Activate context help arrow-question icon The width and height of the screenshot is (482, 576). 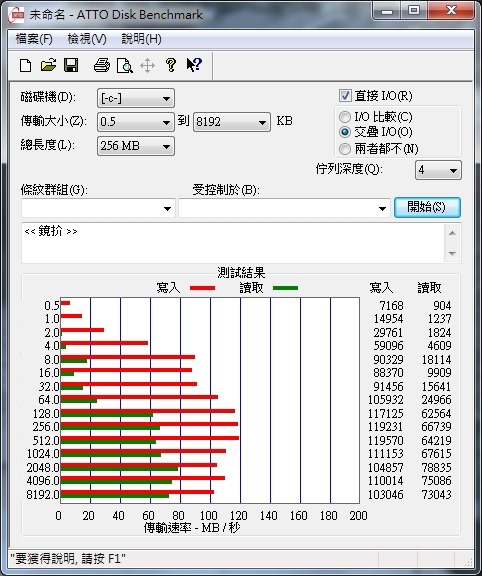pos(194,65)
